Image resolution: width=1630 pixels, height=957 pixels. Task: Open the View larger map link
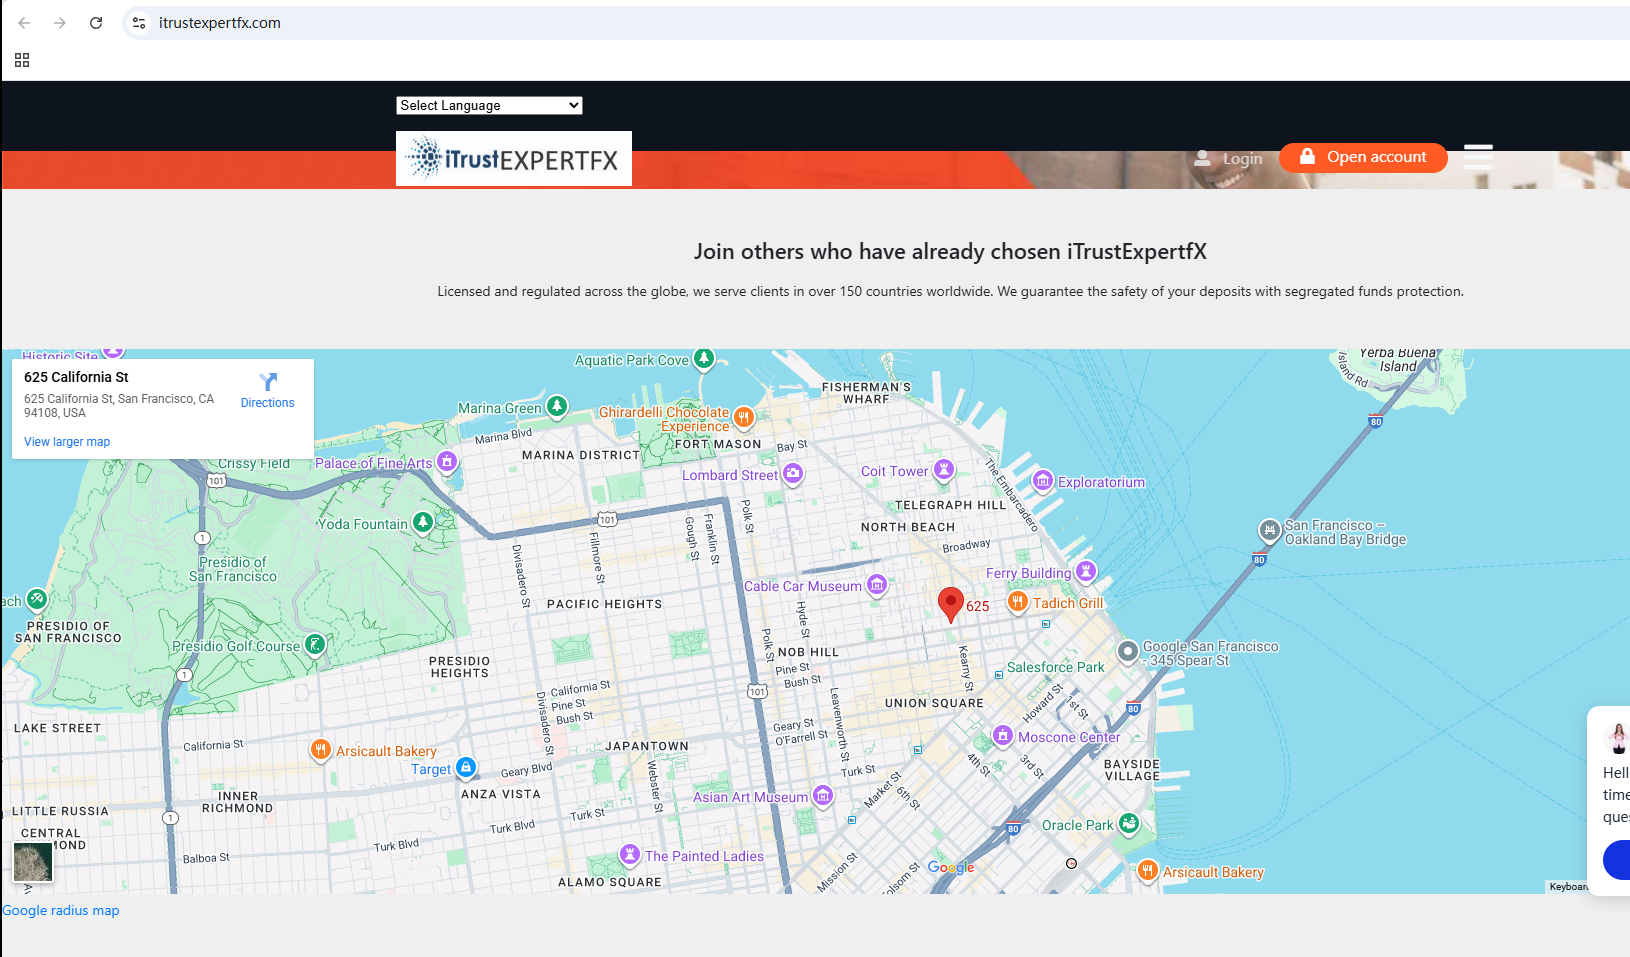67,442
